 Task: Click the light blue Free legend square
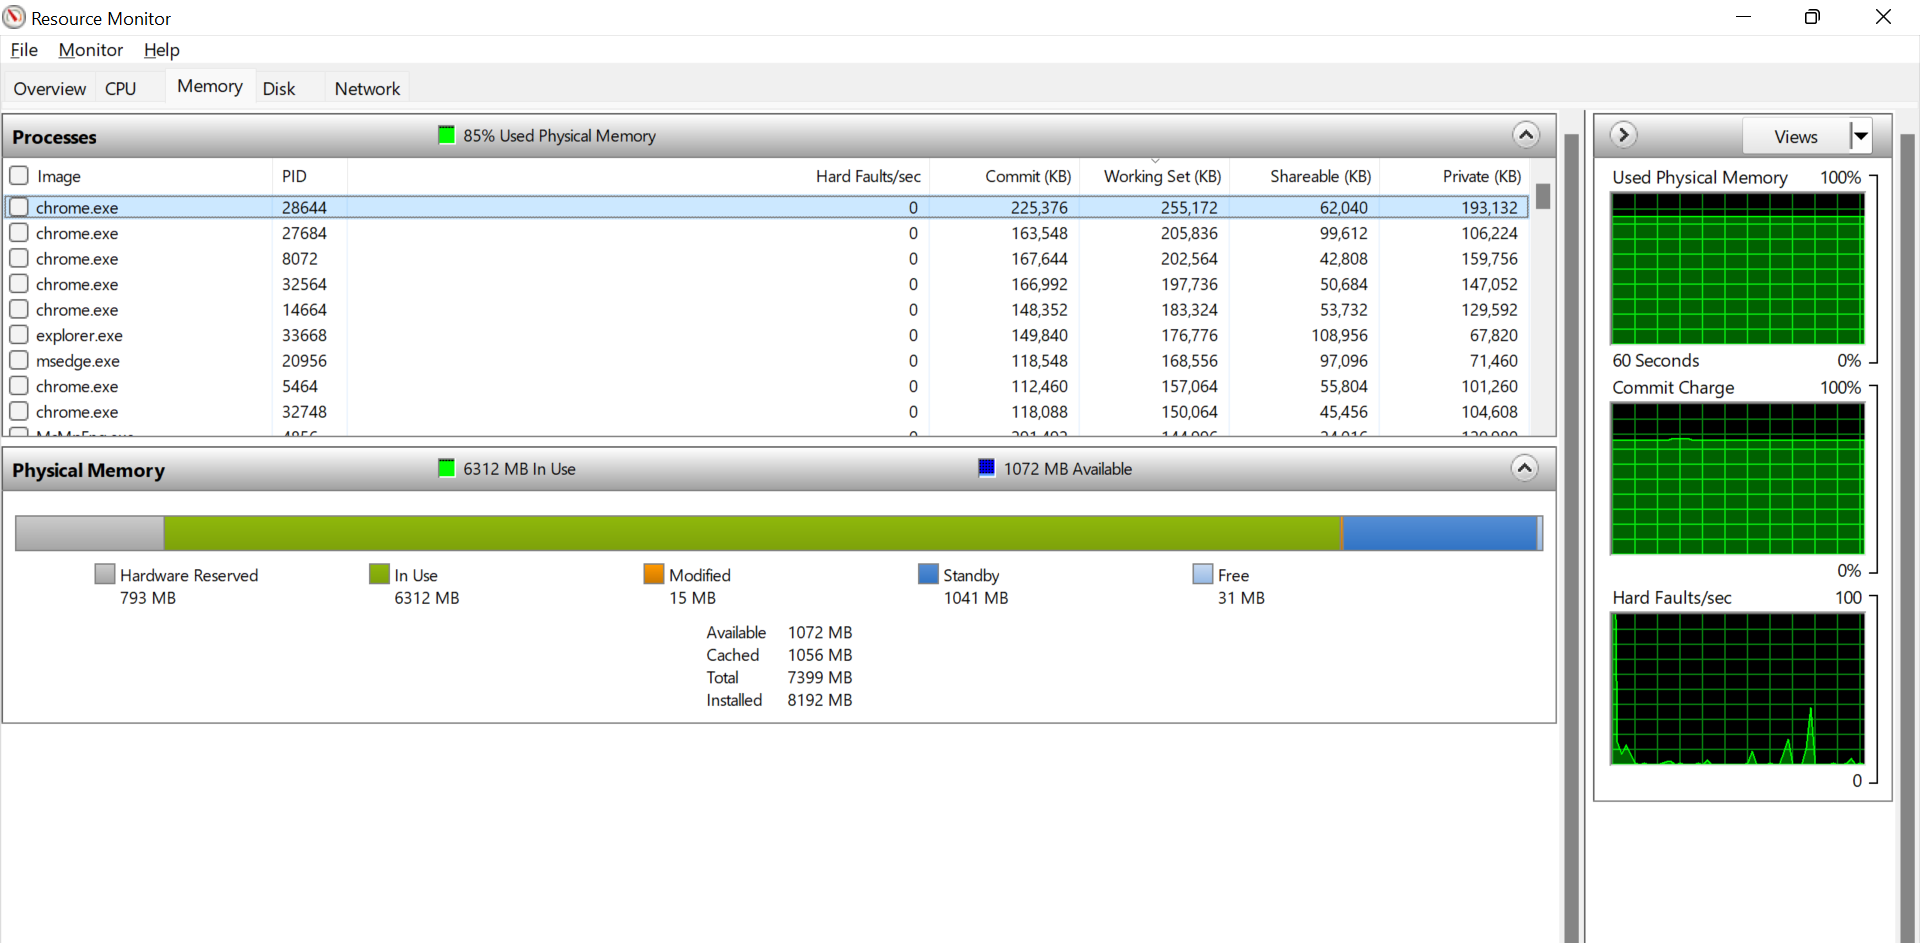[x=1203, y=574]
